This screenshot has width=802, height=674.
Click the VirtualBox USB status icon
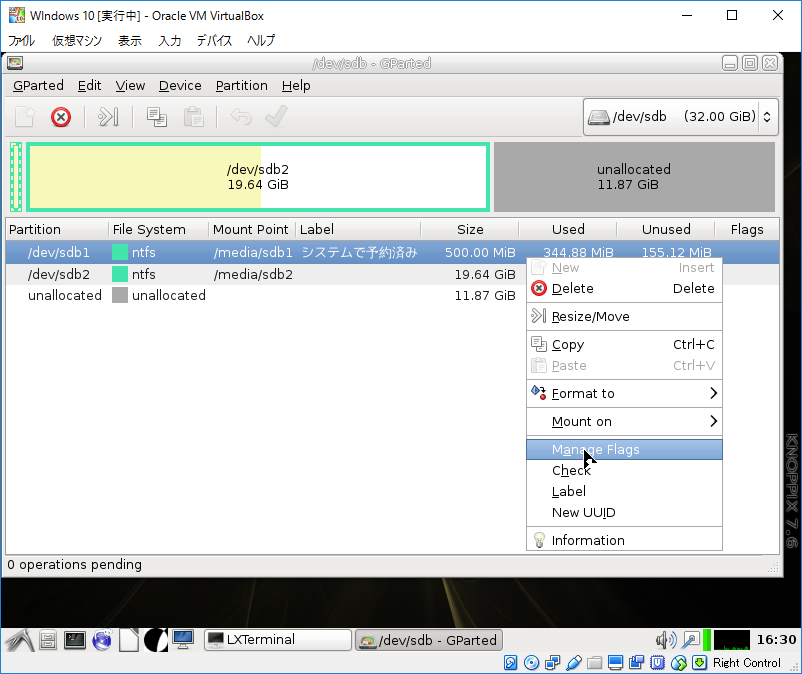pos(574,663)
